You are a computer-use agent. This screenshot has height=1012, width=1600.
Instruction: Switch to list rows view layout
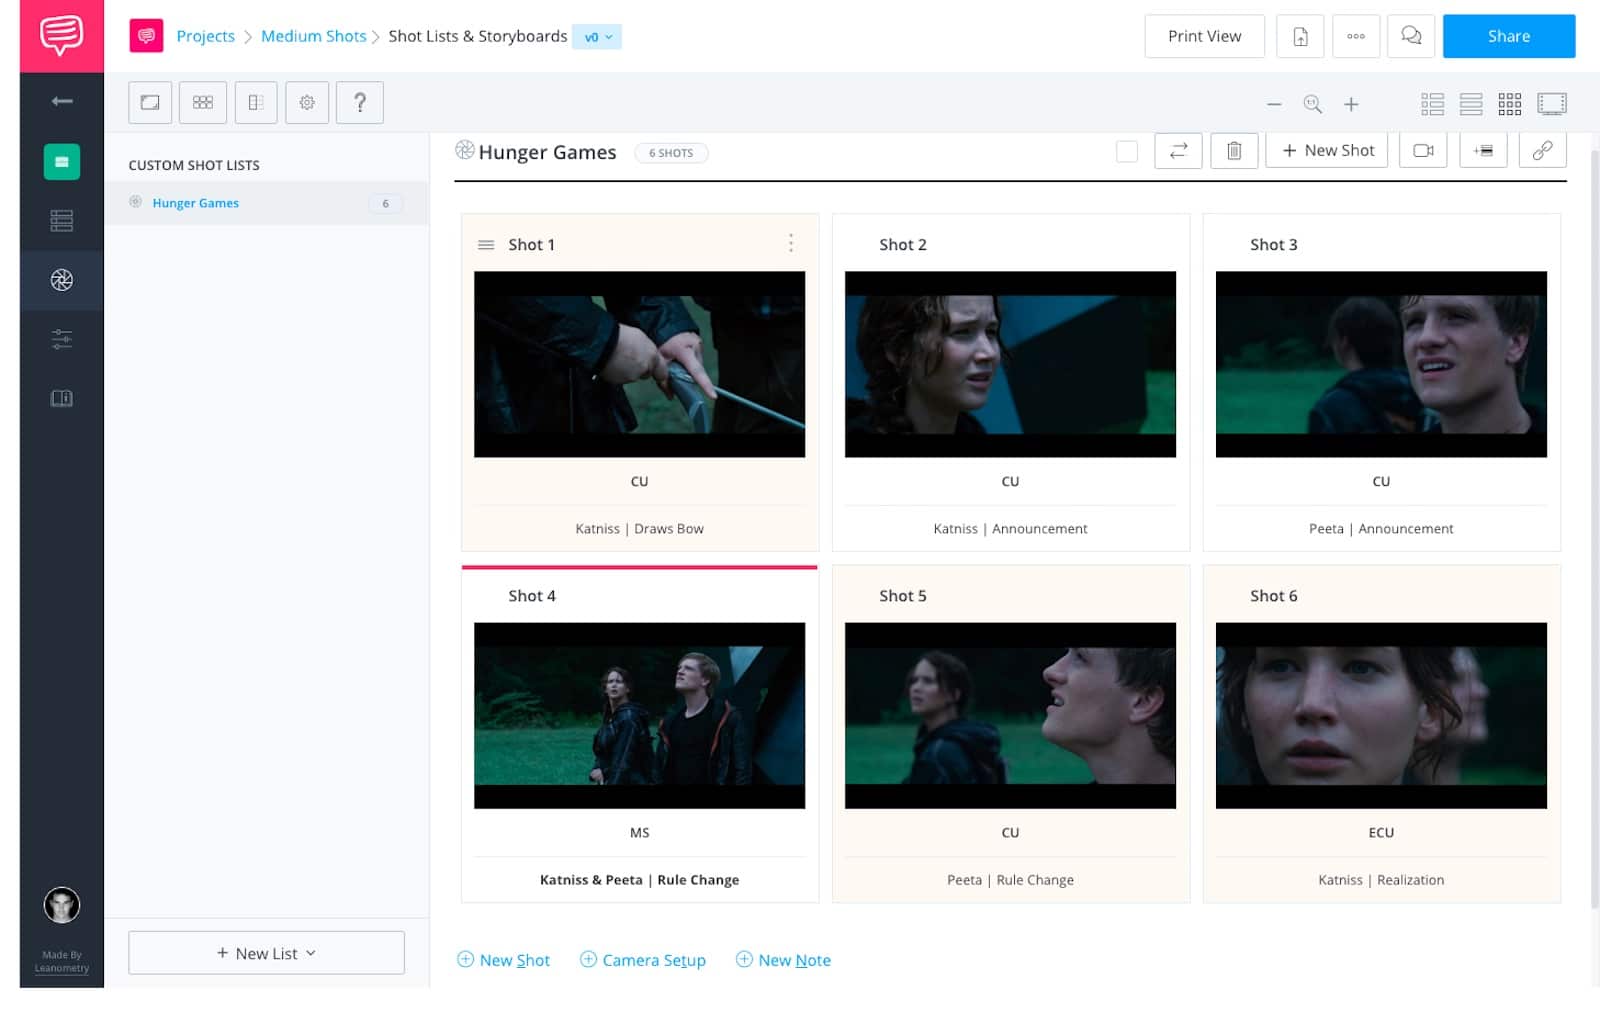pyautogui.click(x=1470, y=104)
